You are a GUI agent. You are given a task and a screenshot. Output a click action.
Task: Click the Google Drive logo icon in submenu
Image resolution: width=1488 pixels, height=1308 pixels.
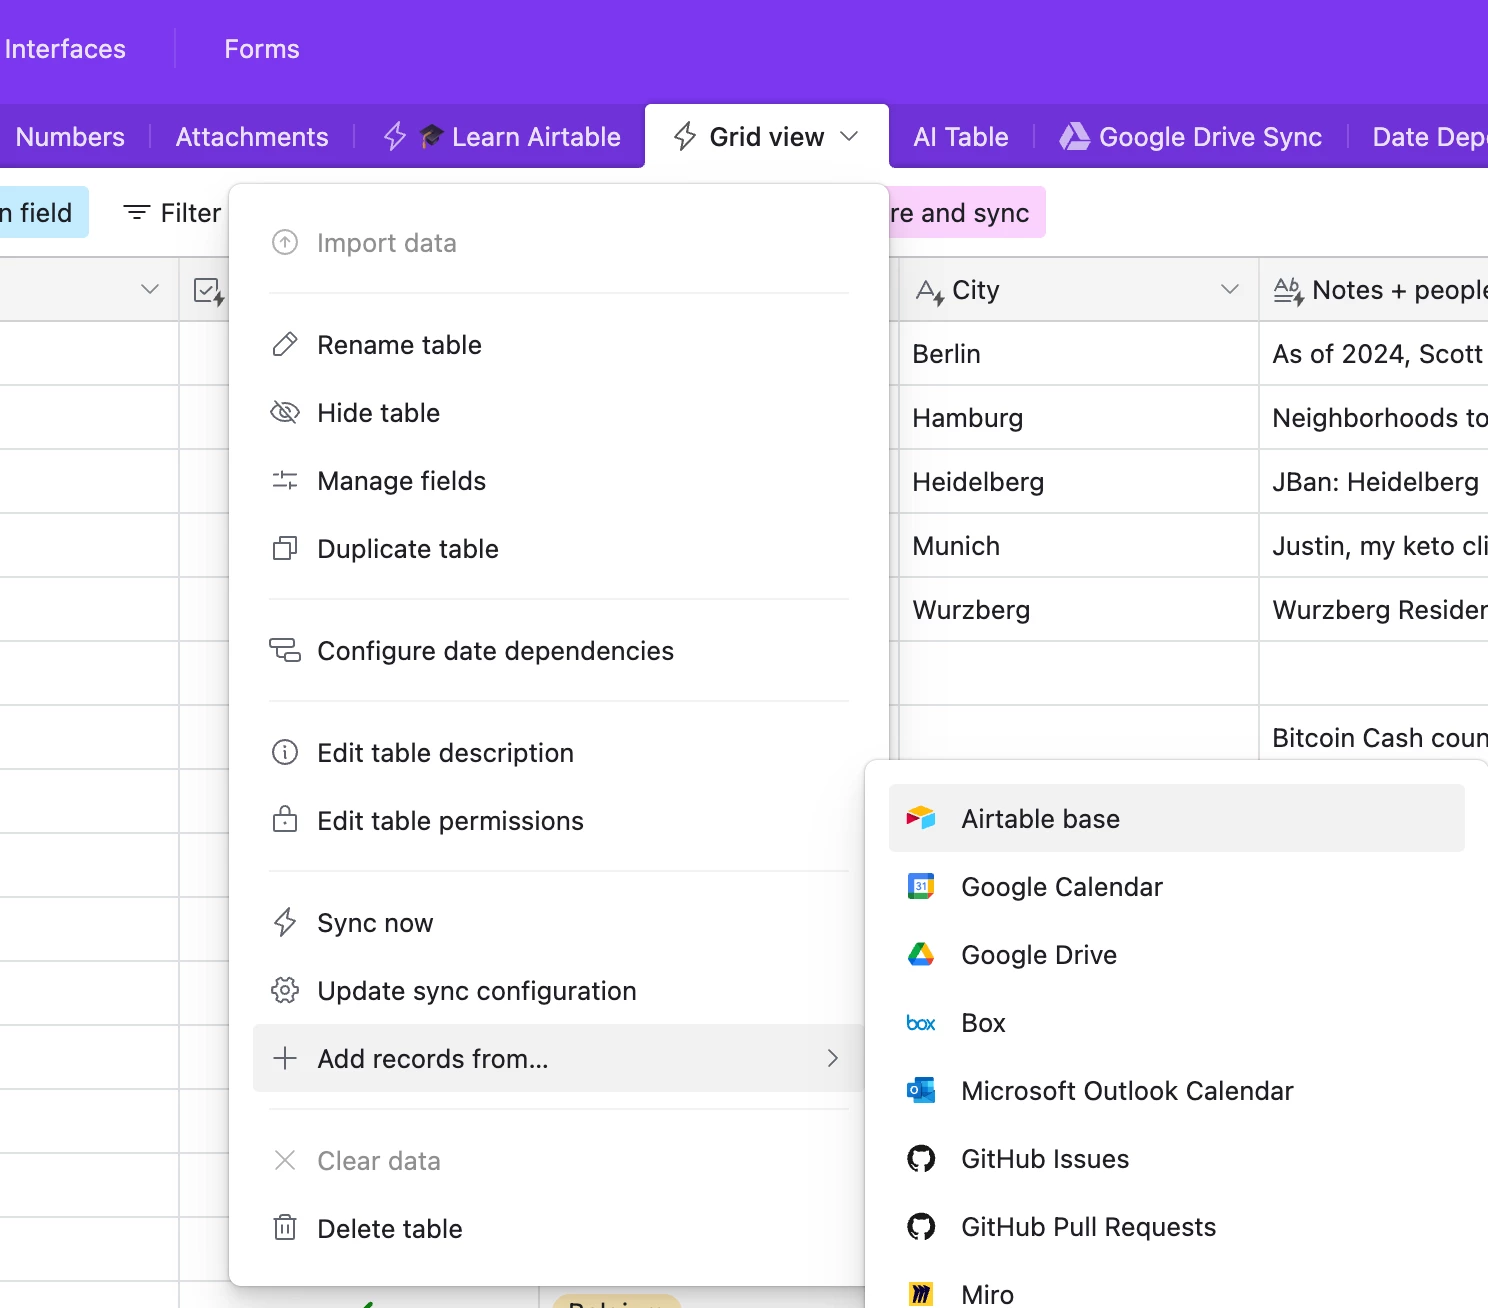coord(921,954)
